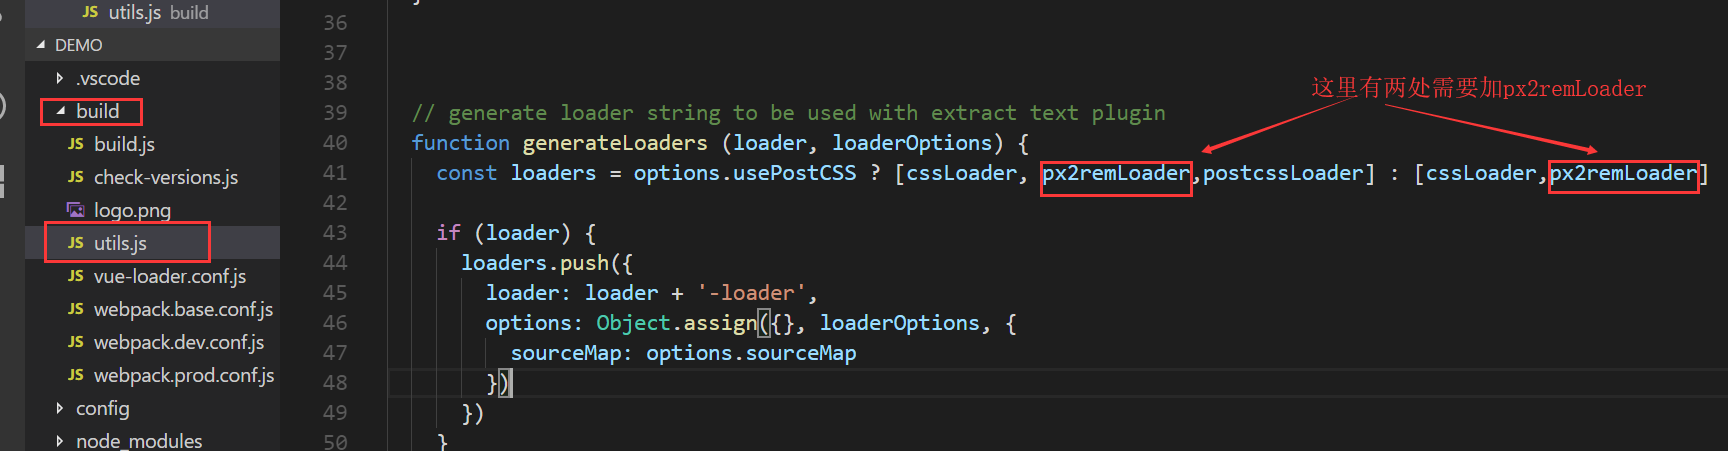Place cursor on first px2remLoader in line 41
This screenshot has height=451, width=1728.
(x=1116, y=173)
